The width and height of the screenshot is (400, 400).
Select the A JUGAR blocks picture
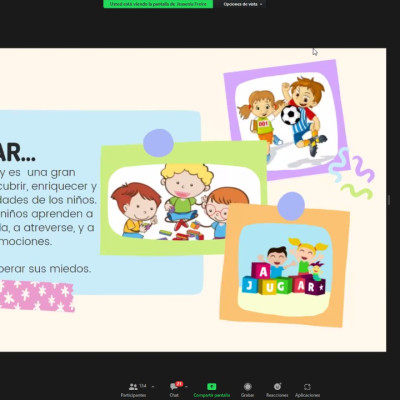(285, 270)
